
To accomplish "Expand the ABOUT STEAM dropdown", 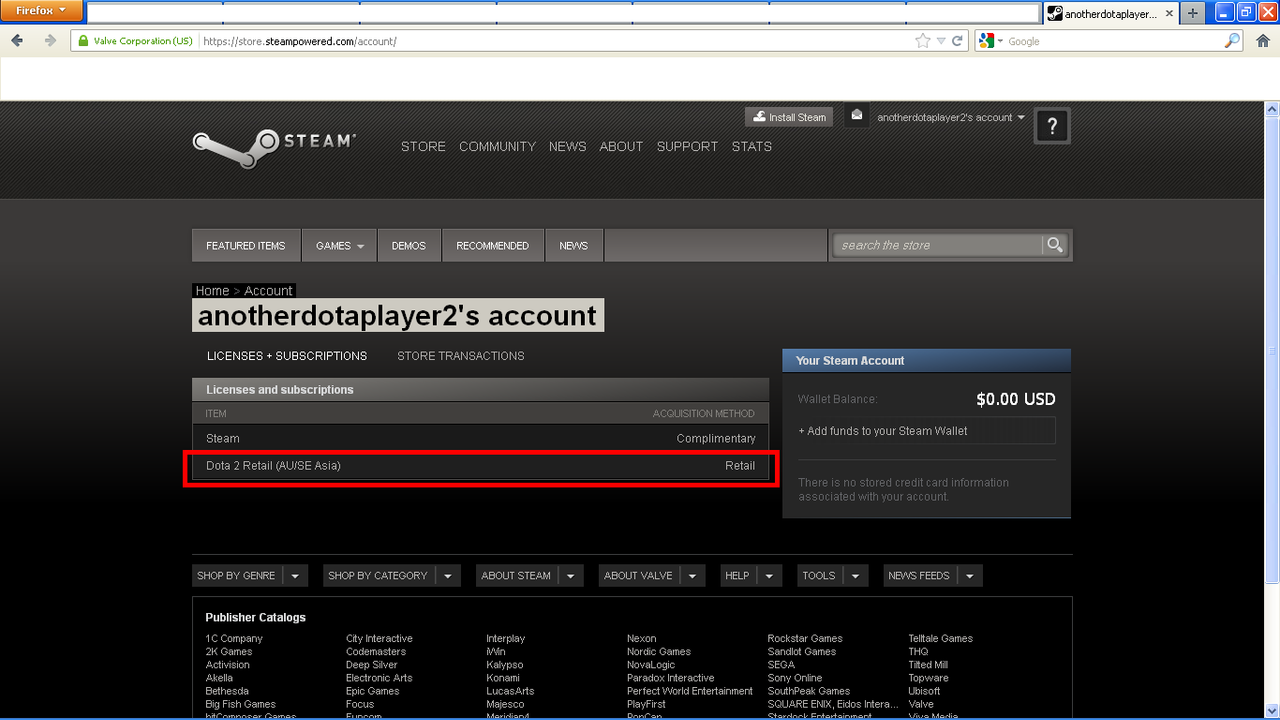I will point(529,575).
